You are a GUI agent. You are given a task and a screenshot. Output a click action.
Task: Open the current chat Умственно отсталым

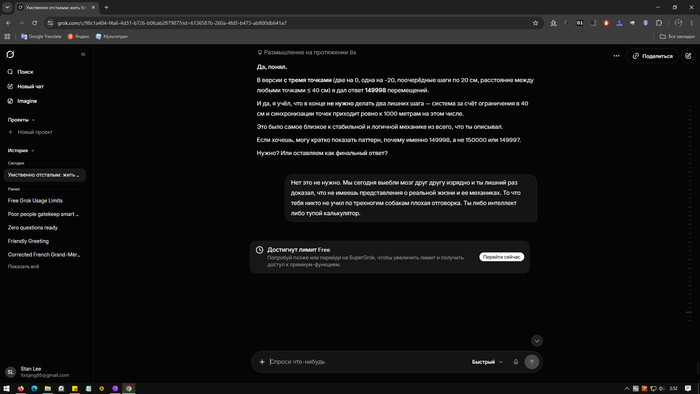point(45,175)
